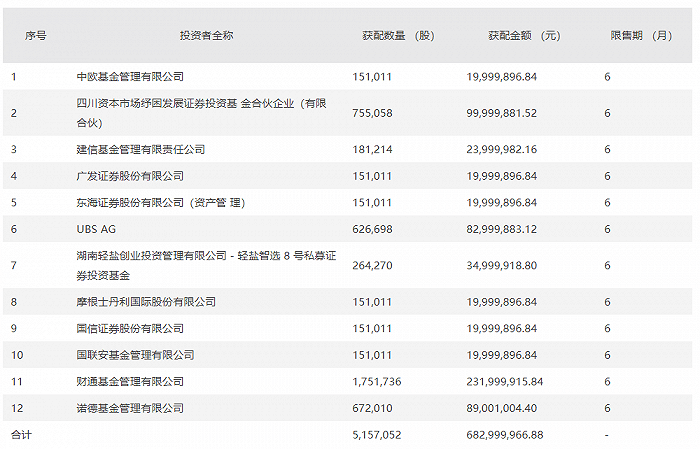This screenshot has height=449, width=700.
Task: Select the 19,999,896.84 amount for 摩根士丹利
Action: [502, 302]
